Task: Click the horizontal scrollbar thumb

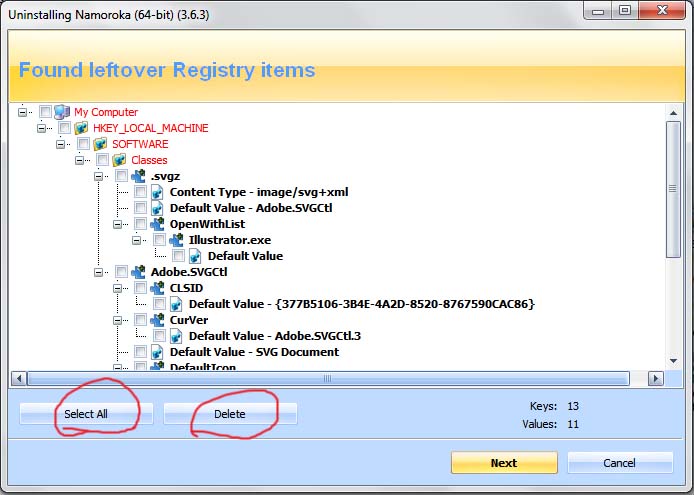Action: [x=328, y=379]
